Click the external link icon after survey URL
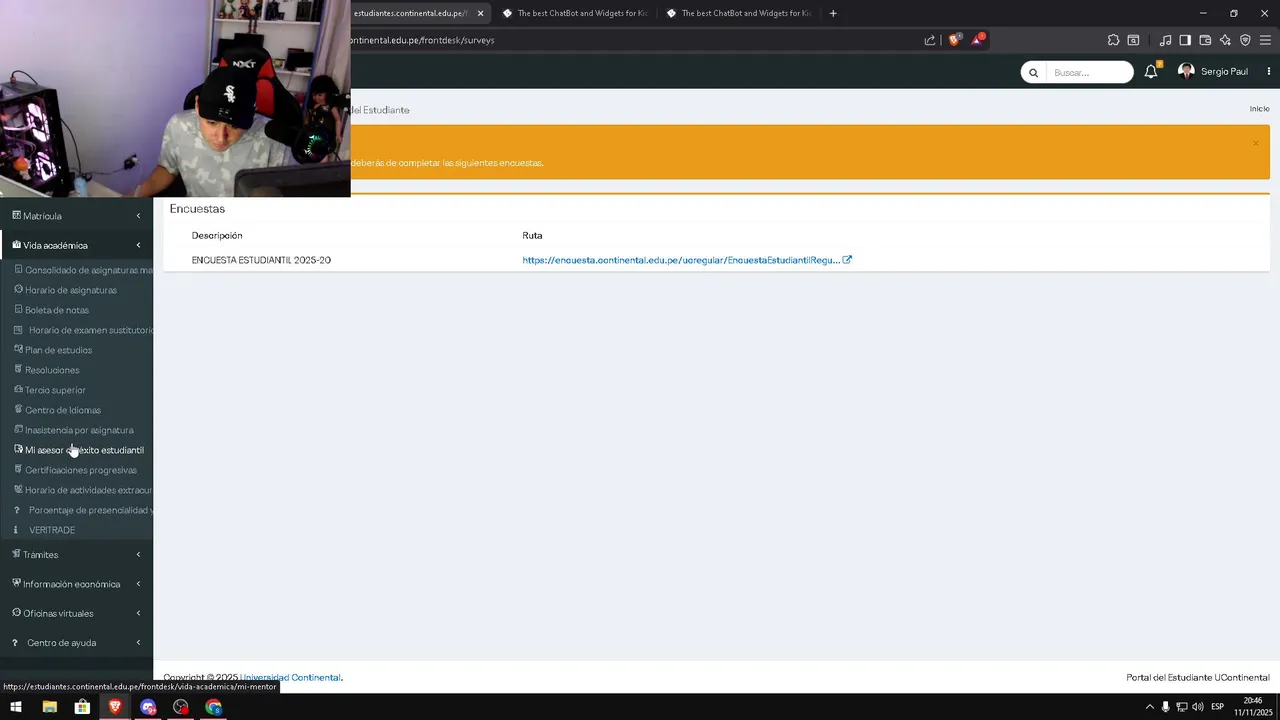The height and width of the screenshot is (720, 1280). pyautogui.click(x=847, y=260)
